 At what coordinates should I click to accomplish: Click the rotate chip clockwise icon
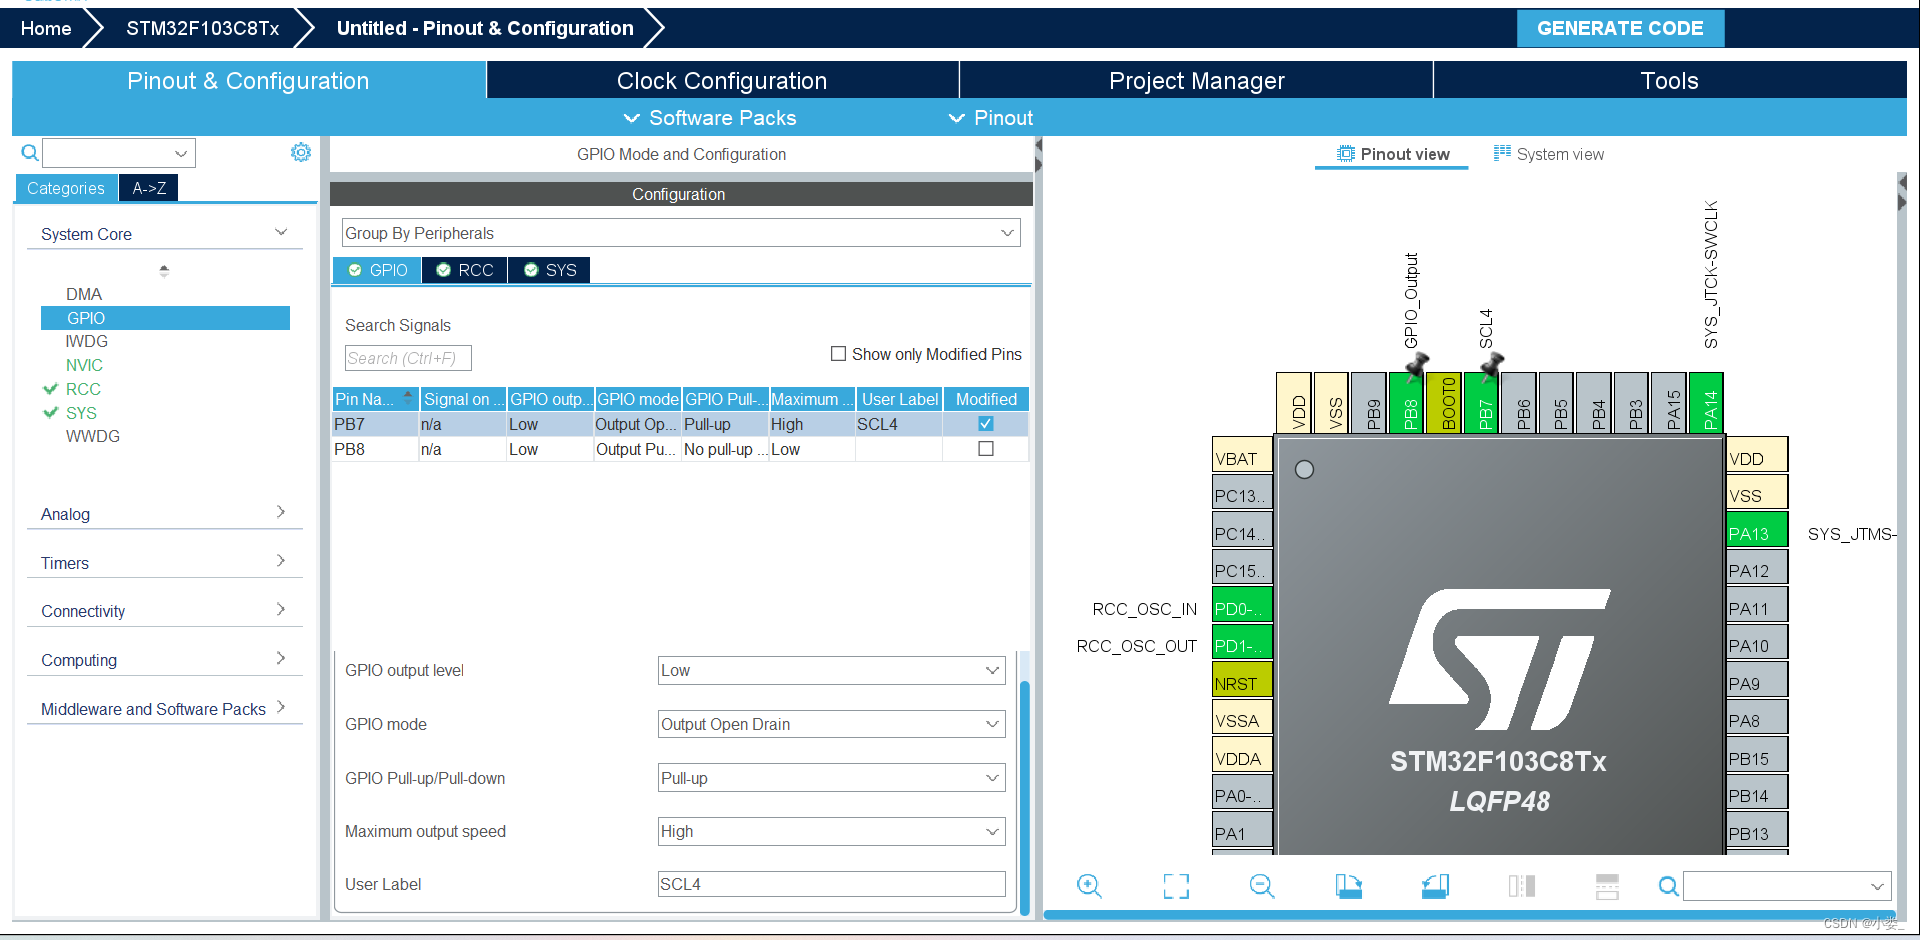[x=1349, y=886]
